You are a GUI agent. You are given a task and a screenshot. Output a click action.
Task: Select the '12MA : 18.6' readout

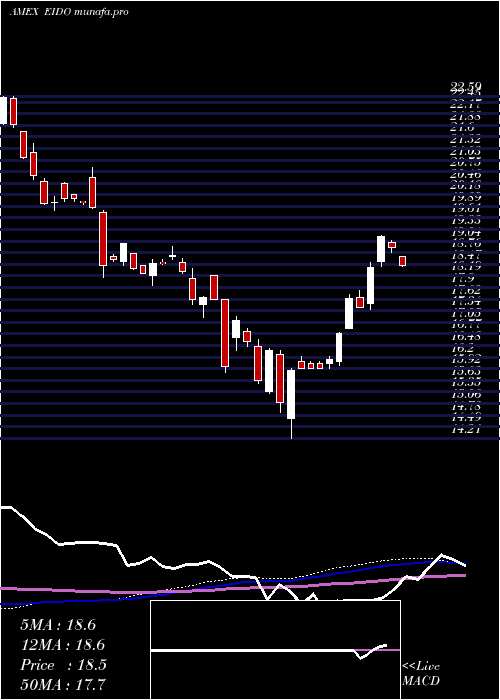coord(62,645)
